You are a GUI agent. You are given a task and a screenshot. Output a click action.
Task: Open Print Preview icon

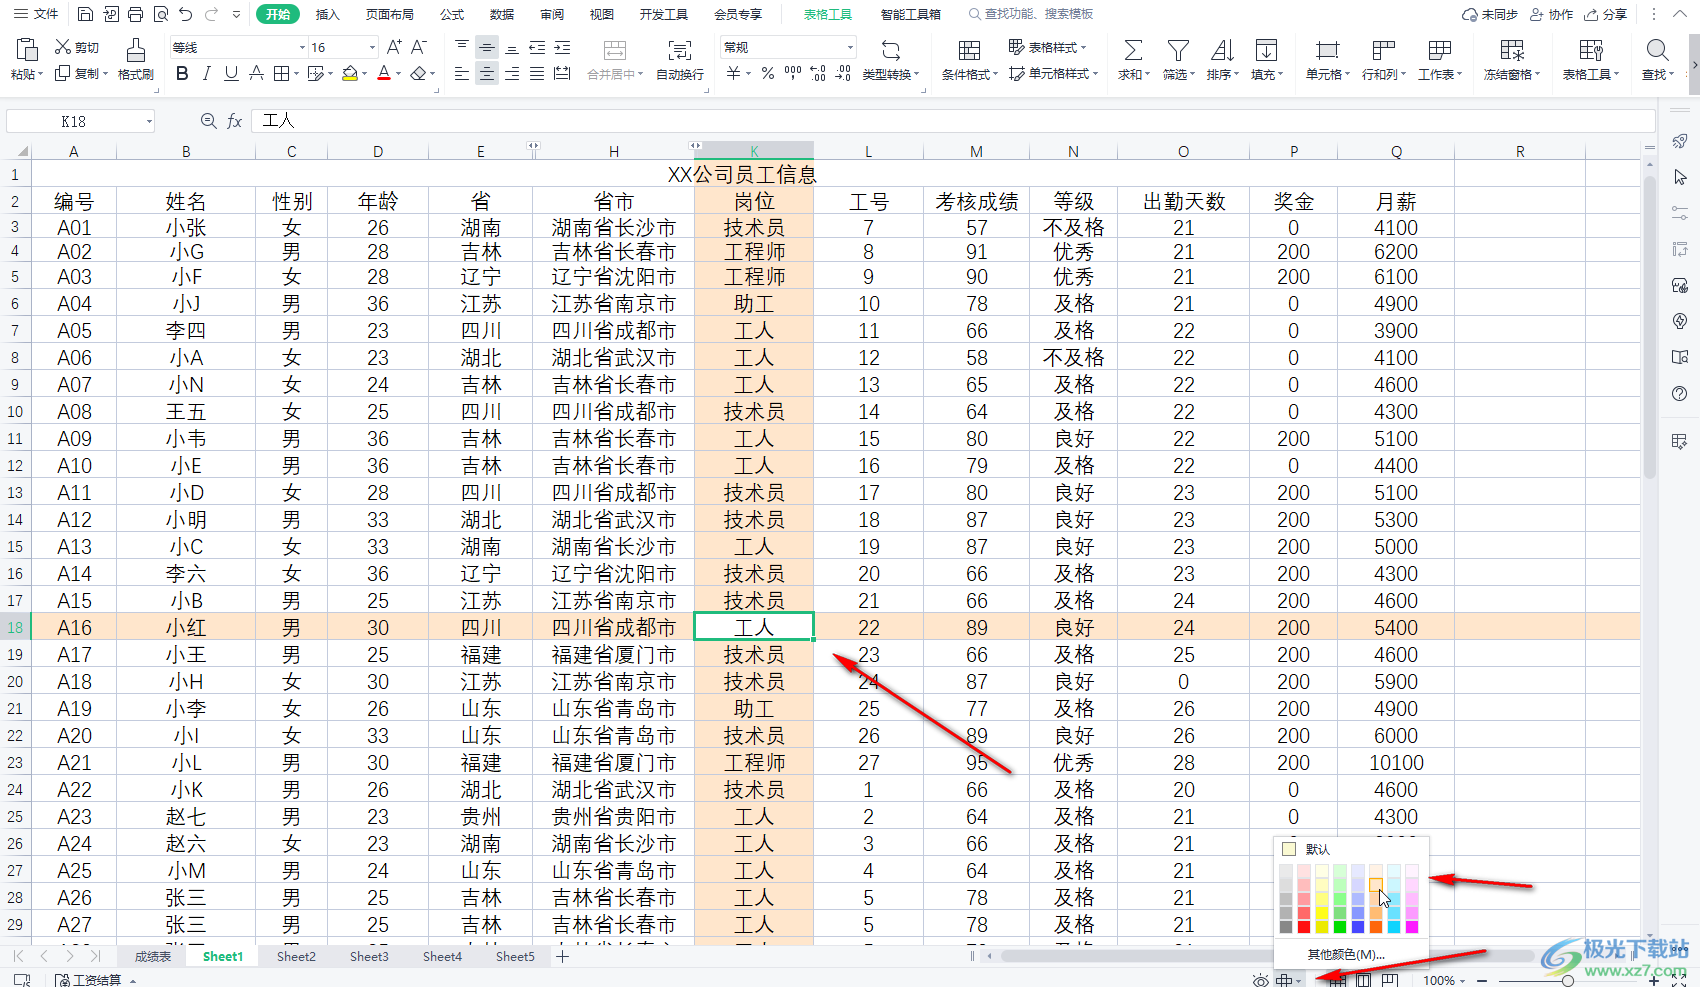(x=160, y=14)
